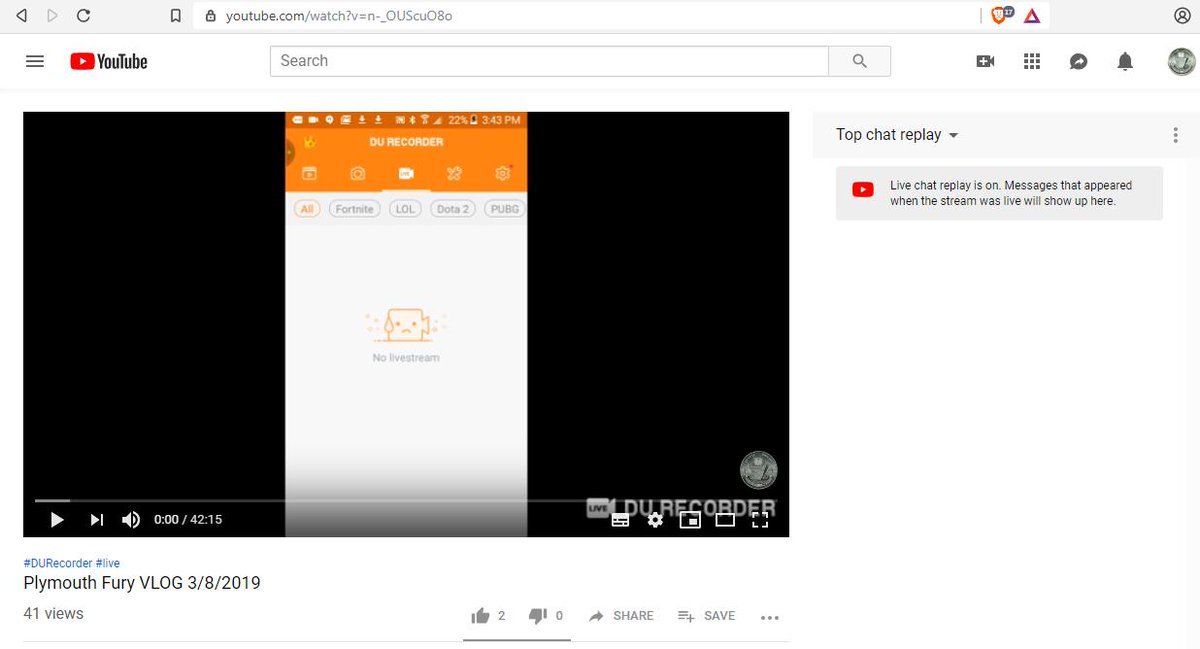Image resolution: width=1200 pixels, height=649 pixels.
Task: Click the All filter chip in video
Action: point(307,209)
